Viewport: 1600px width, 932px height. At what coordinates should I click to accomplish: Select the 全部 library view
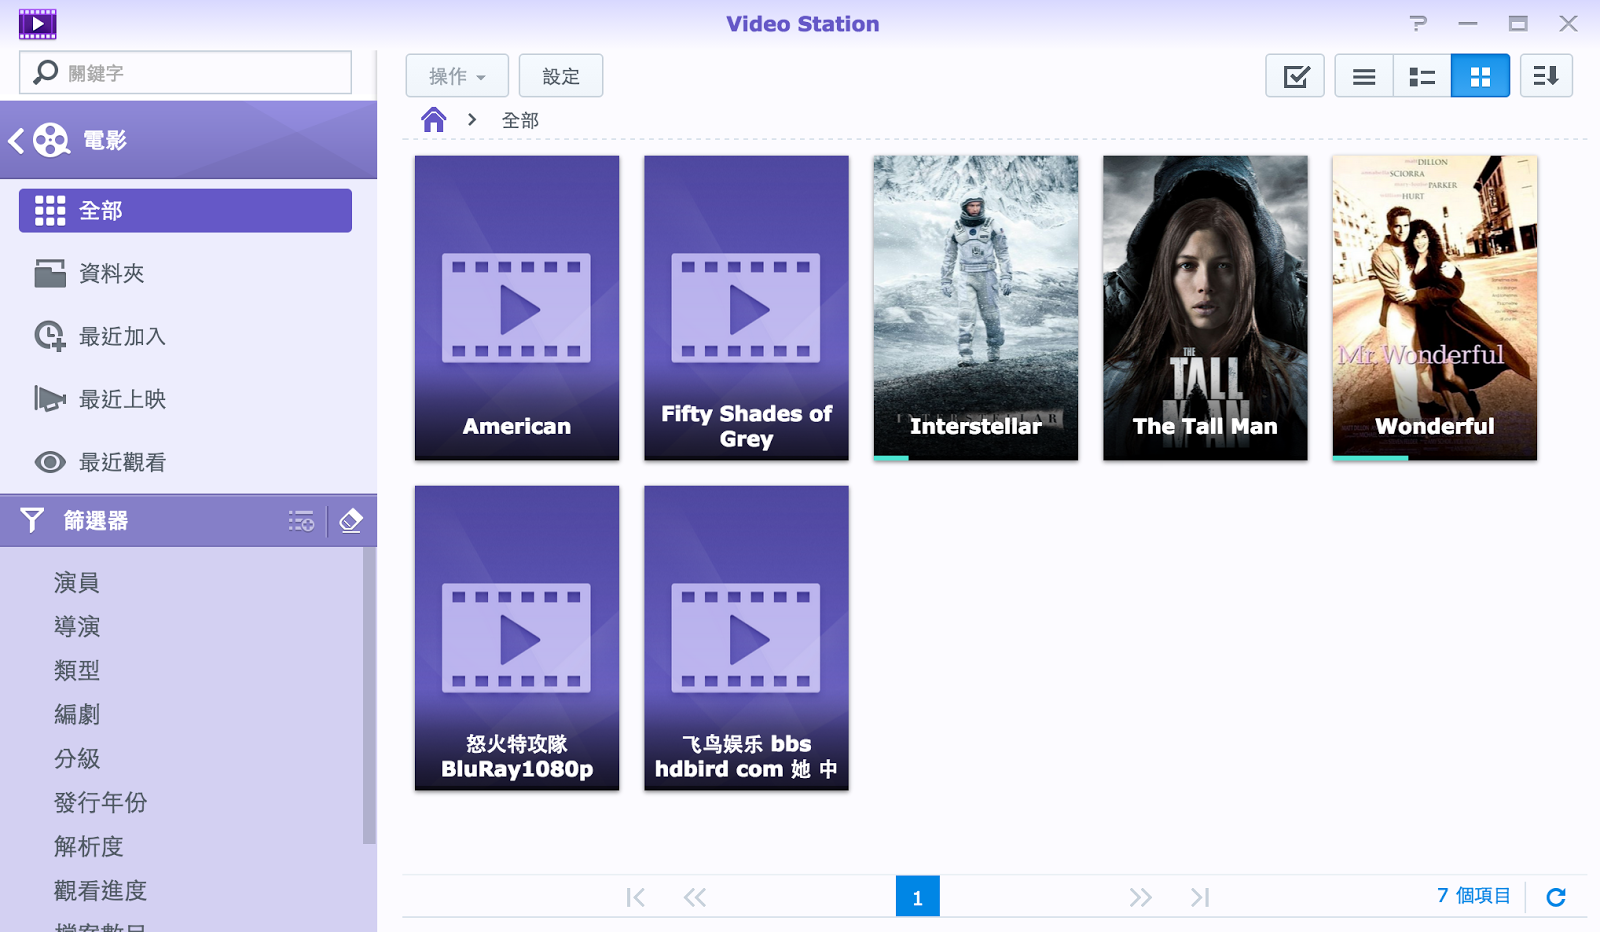pyautogui.click(x=185, y=211)
